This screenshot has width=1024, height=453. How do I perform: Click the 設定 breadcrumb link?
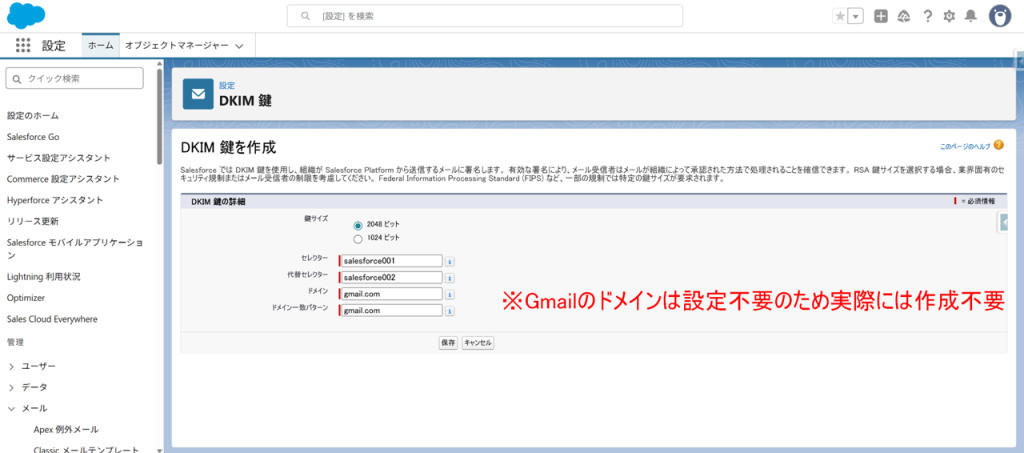coord(227,86)
